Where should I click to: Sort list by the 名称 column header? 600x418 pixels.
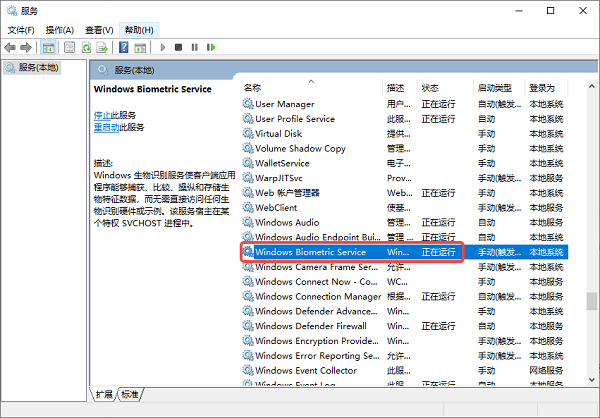(311, 88)
